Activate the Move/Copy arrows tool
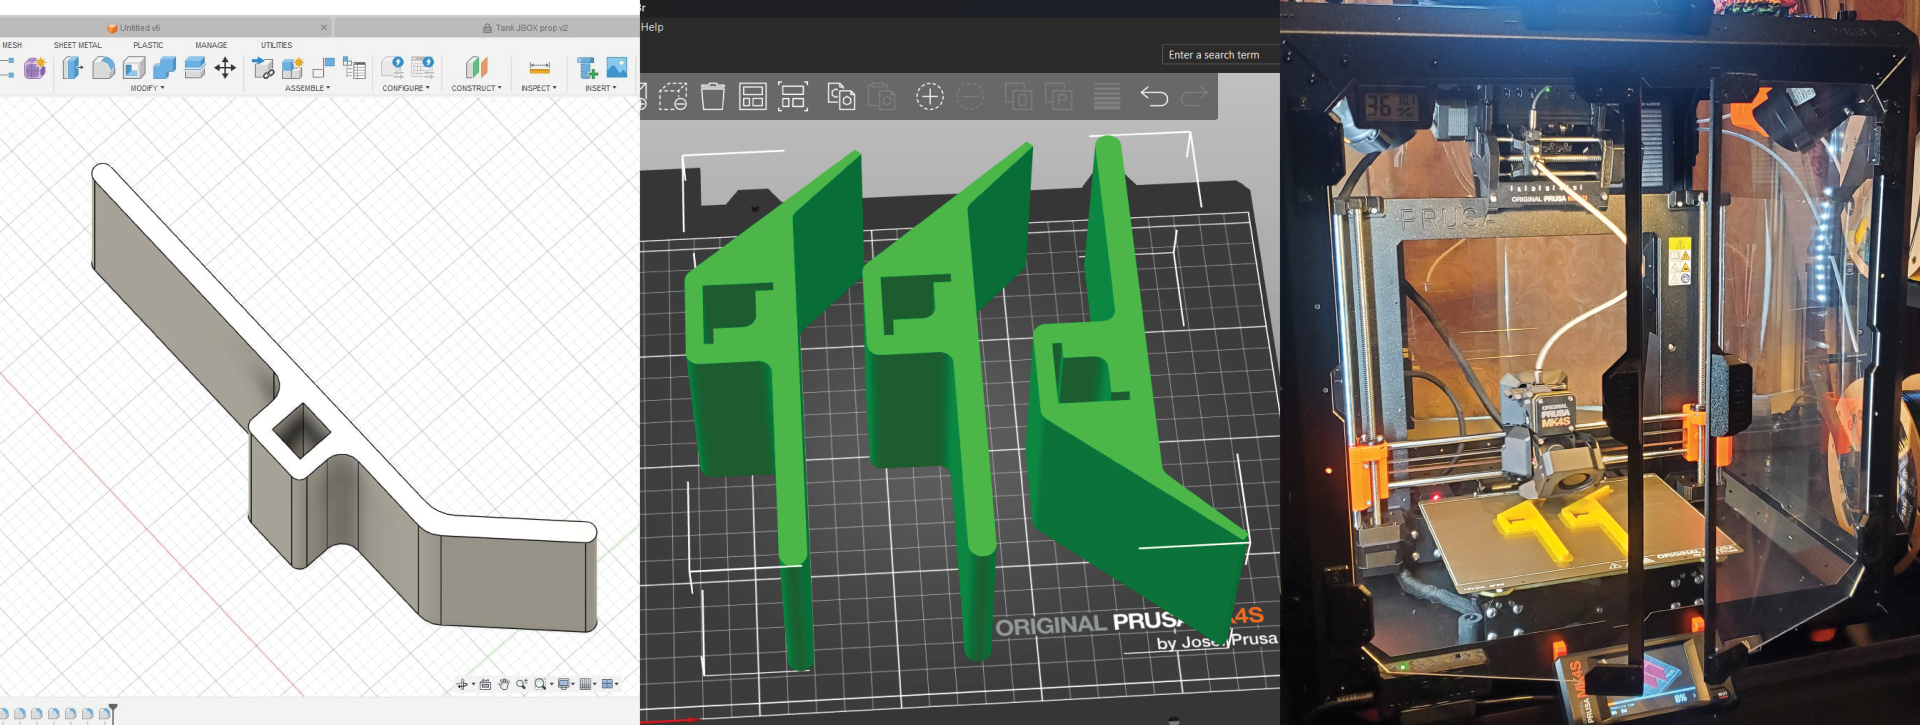Image resolution: width=1920 pixels, height=725 pixels. (x=225, y=68)
